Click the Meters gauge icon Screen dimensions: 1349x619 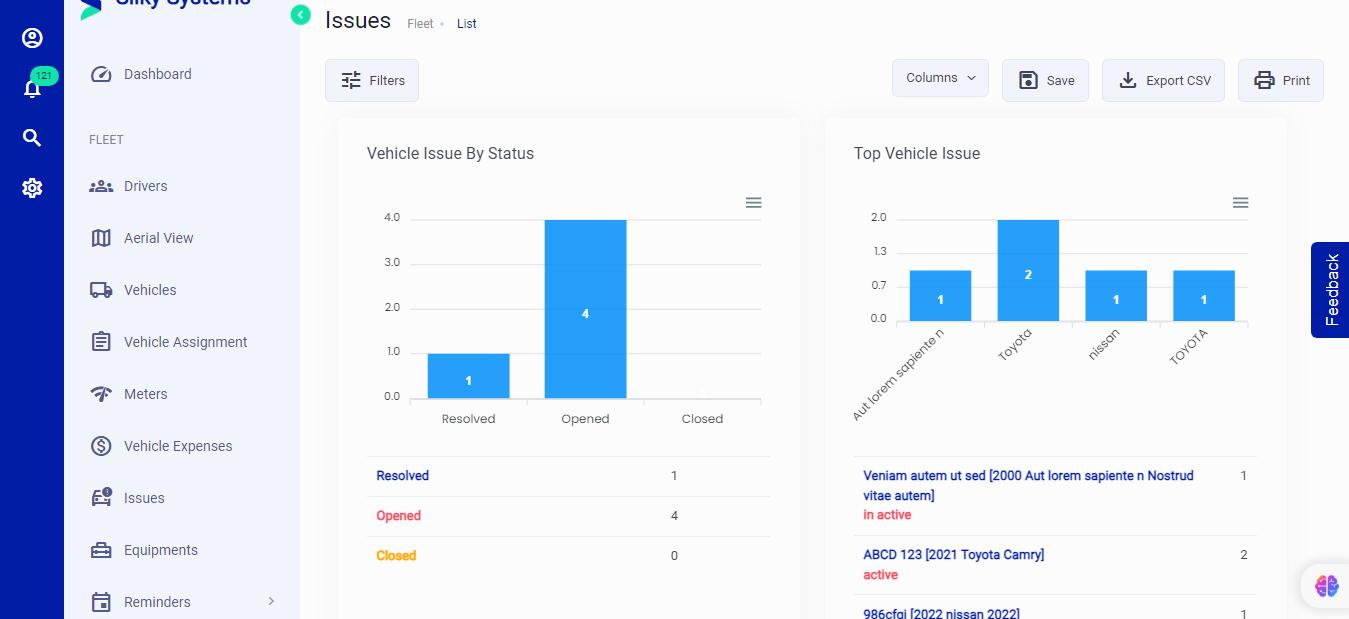click(x=101, y=394)
